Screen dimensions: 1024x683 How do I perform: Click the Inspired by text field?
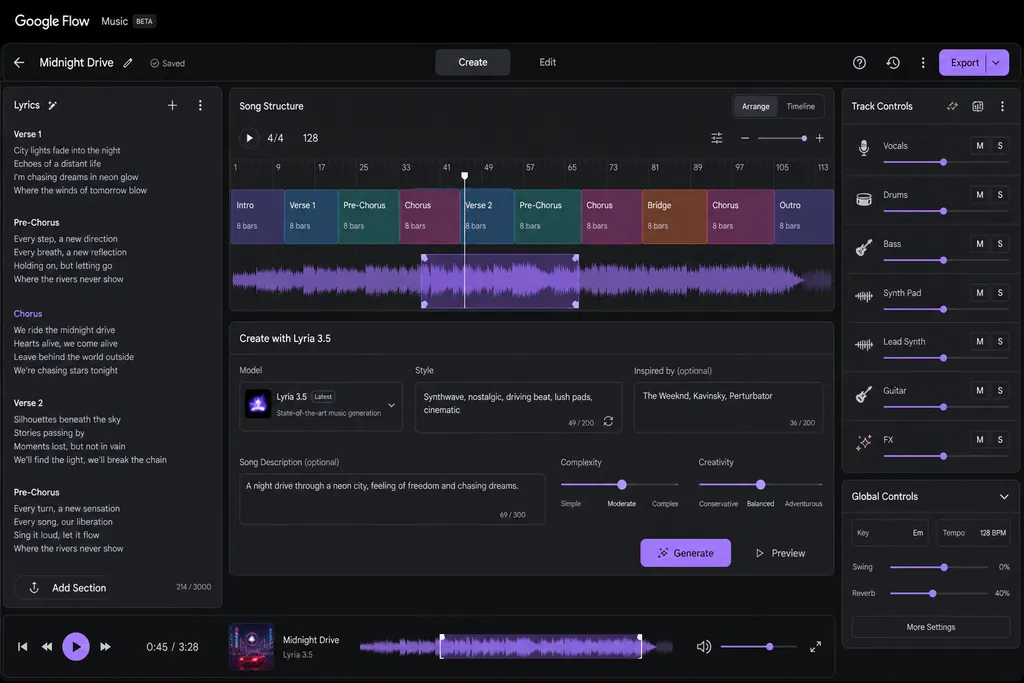pos(728,407)
